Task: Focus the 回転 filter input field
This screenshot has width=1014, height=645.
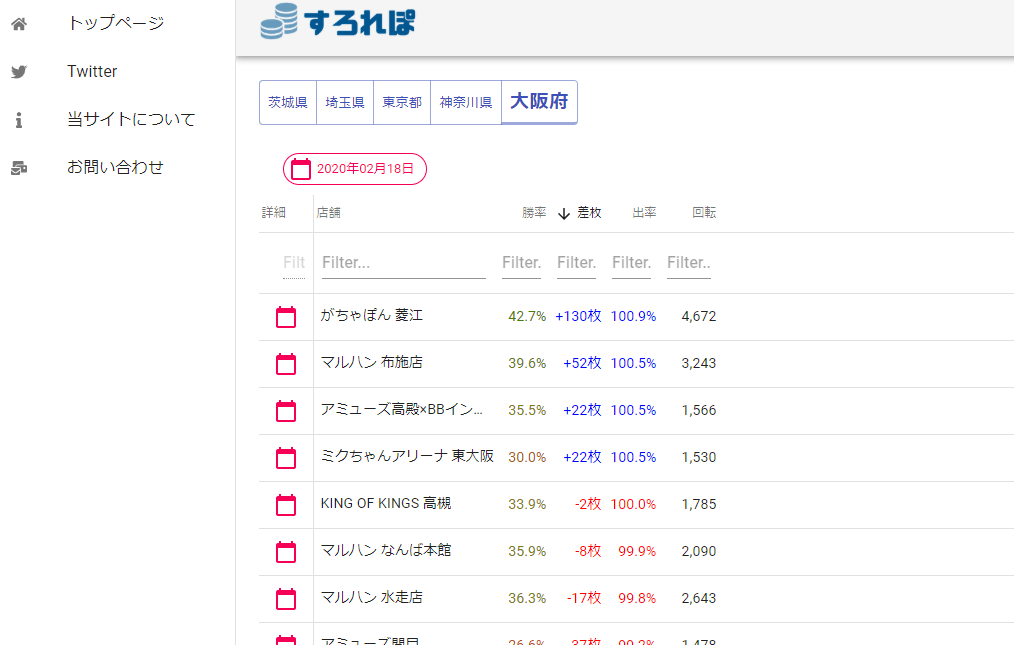Action: pyautogui.click(x=689, y=263)
